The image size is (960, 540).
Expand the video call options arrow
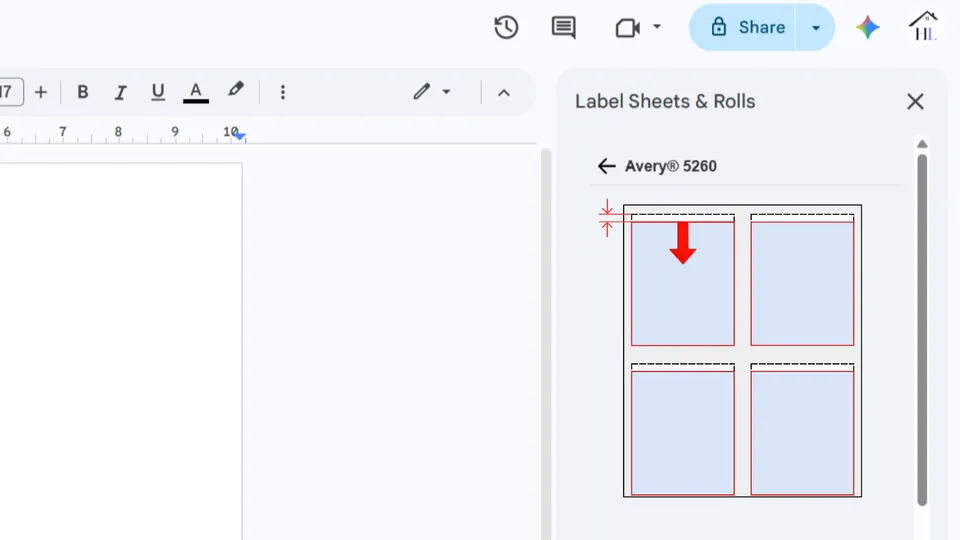657,26
